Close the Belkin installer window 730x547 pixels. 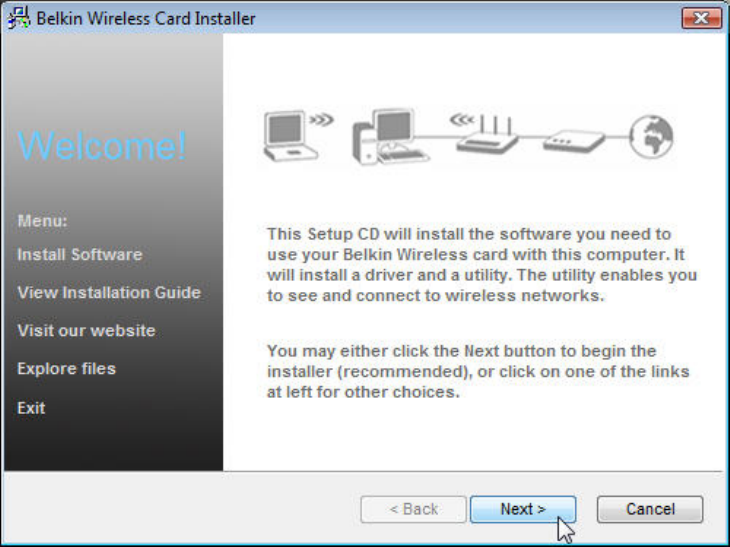[x=701, y=18]
